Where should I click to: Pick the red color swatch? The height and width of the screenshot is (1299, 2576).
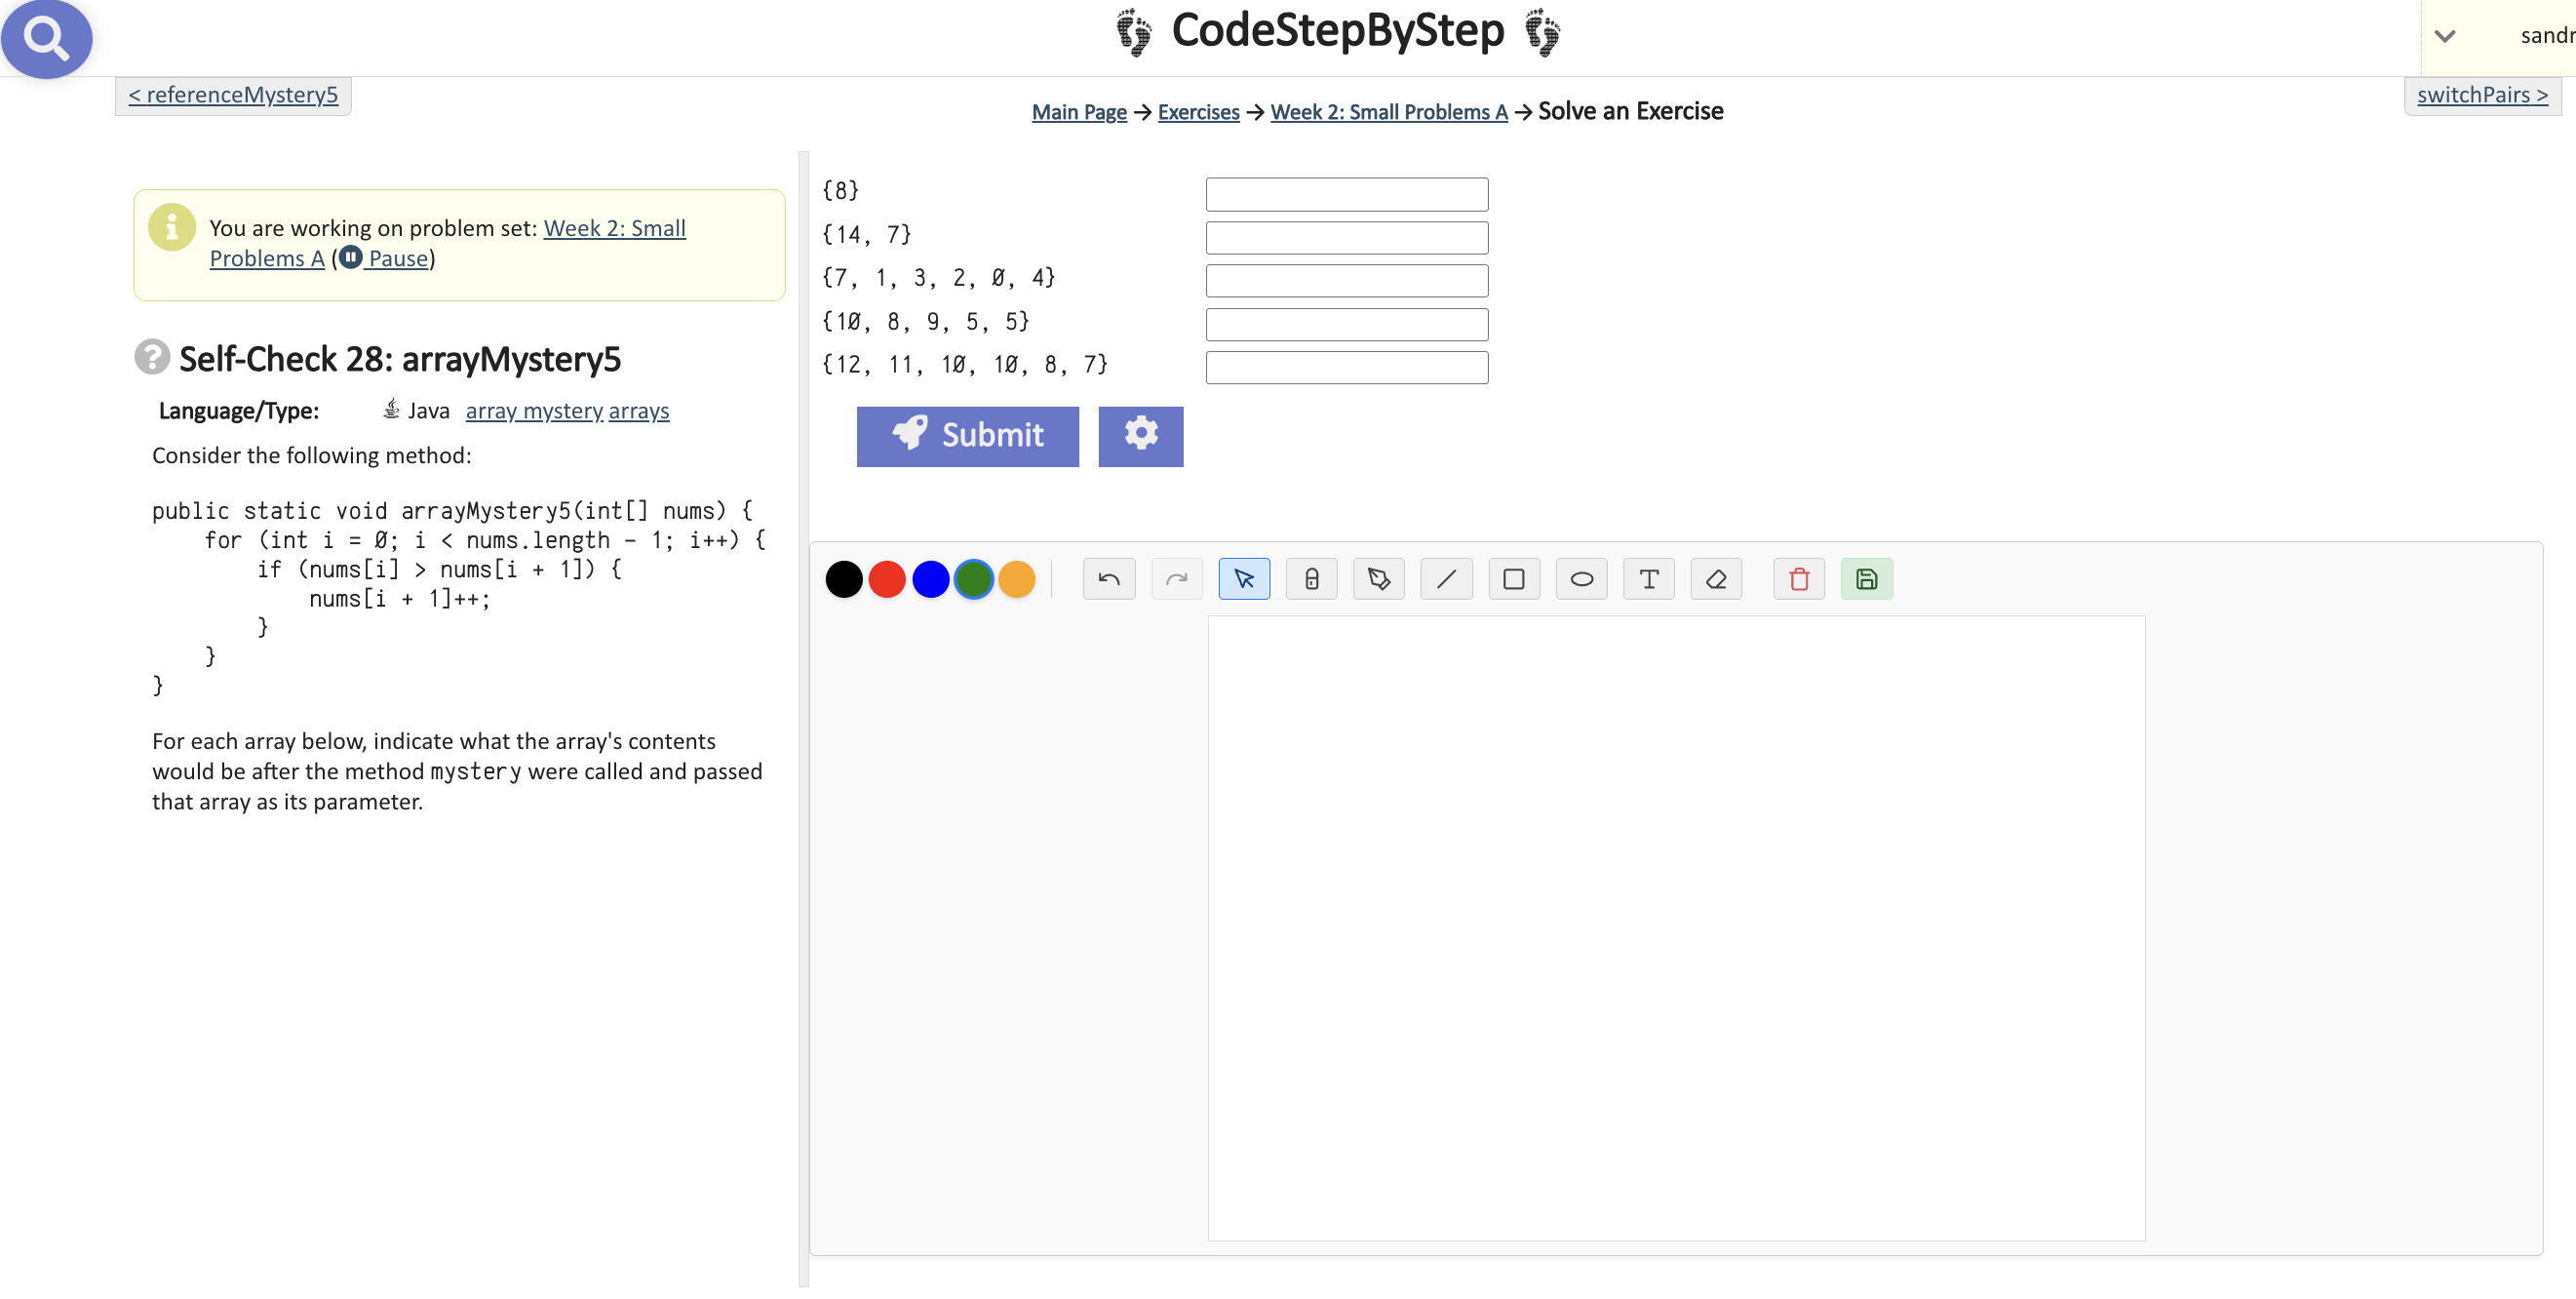tap(886, 579)
